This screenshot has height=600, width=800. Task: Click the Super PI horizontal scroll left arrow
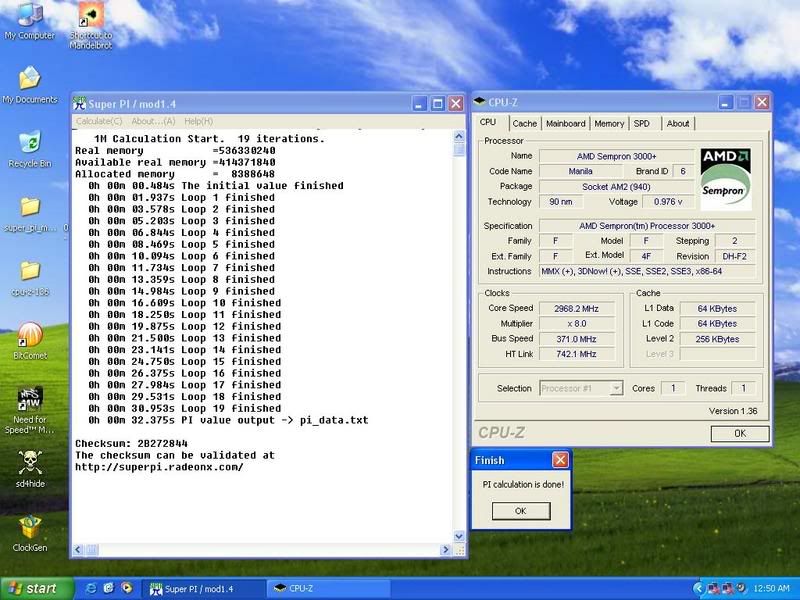pos(78,549)
